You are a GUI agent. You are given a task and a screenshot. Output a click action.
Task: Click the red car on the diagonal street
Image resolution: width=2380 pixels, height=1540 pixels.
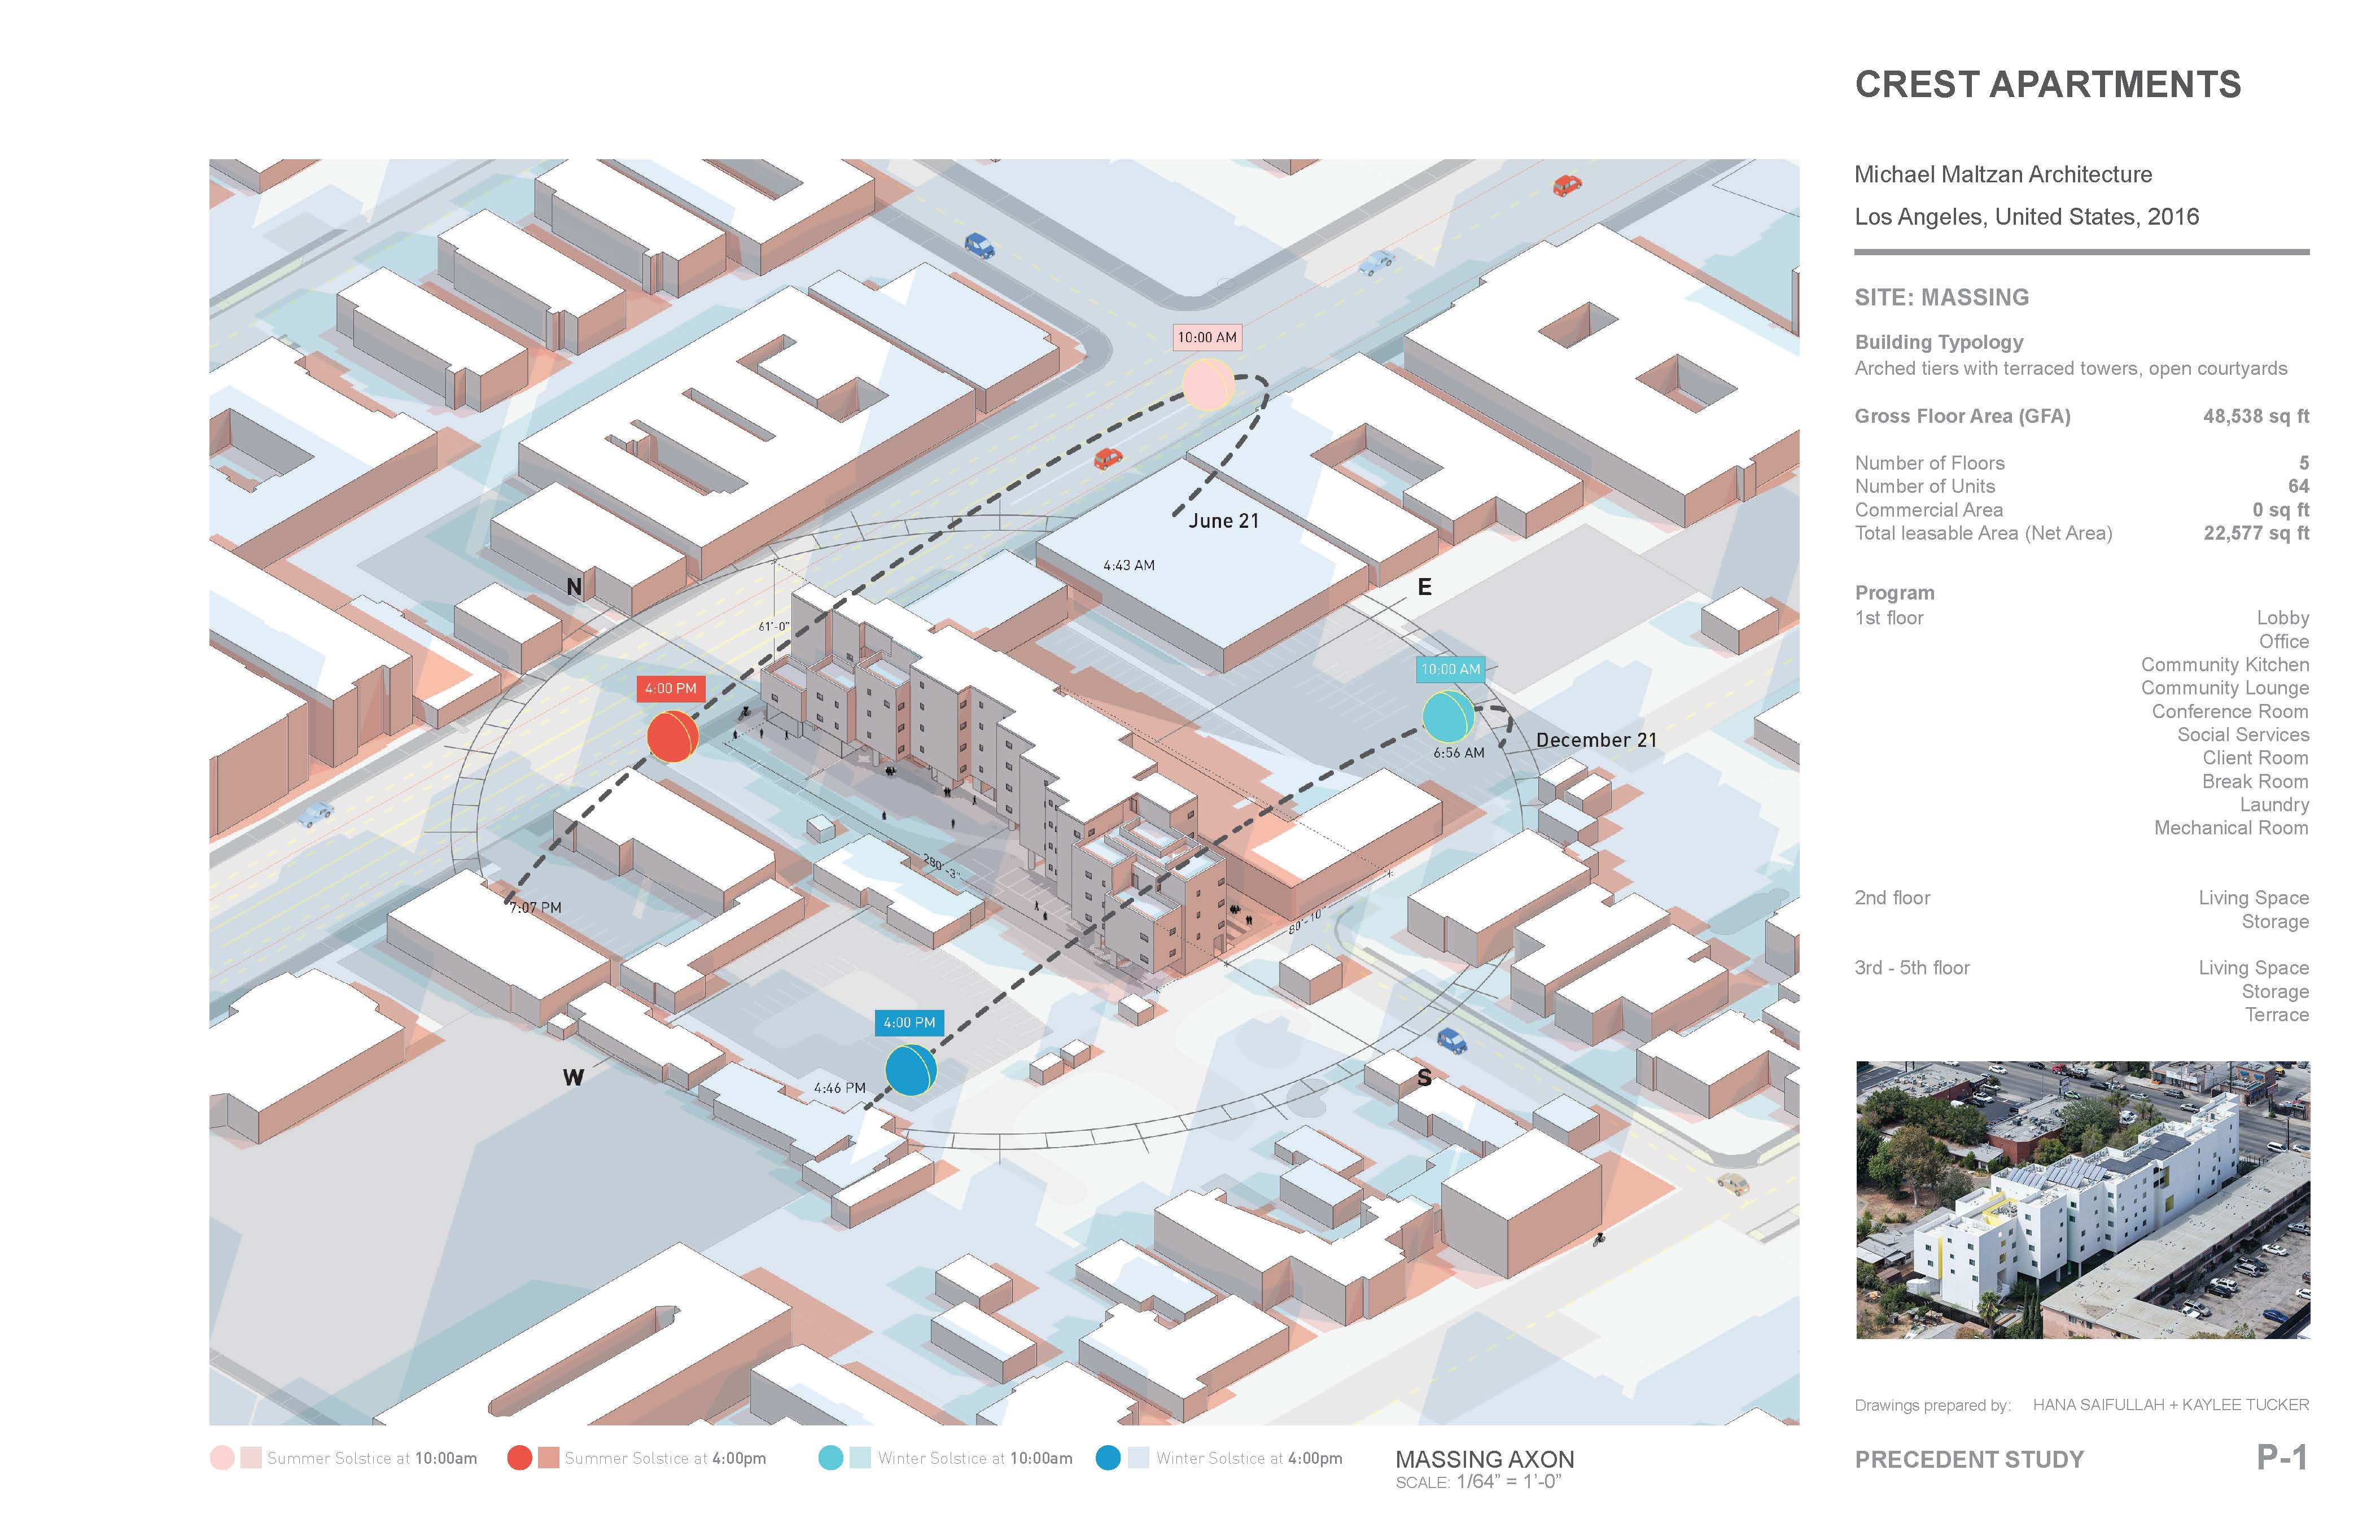tap(1108, 458)
